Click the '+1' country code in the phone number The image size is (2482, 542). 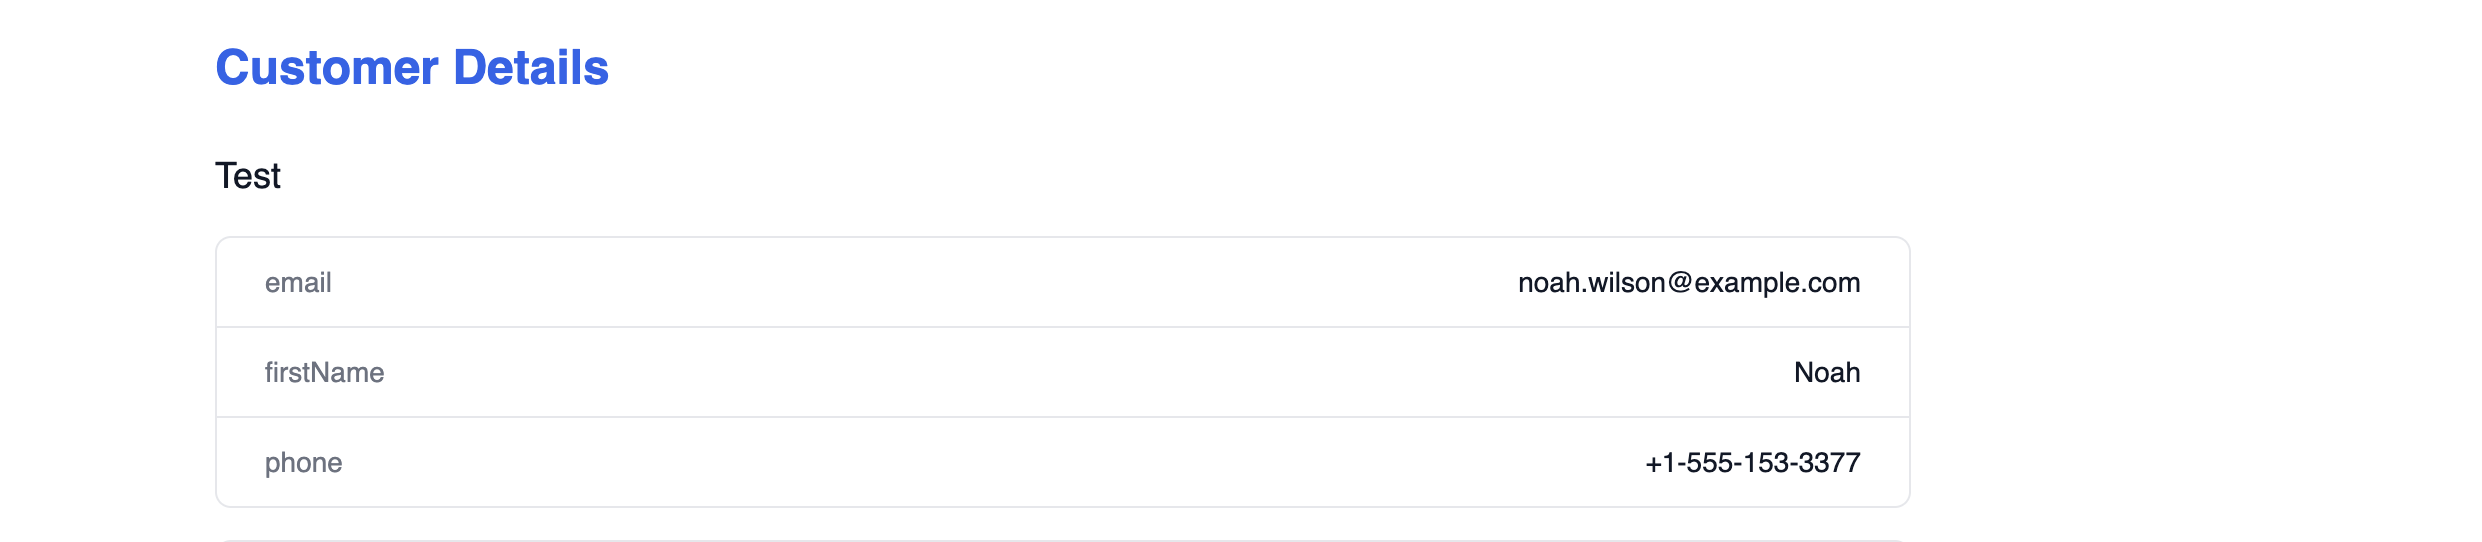1660,463
